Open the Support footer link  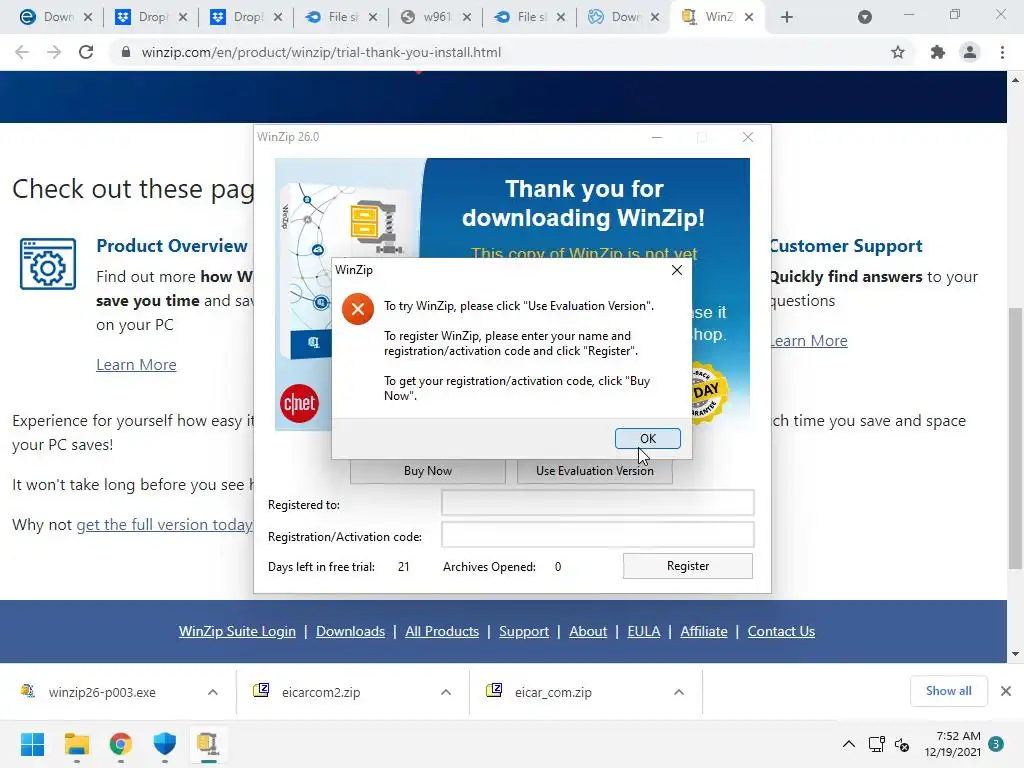(x=524, y=632)
